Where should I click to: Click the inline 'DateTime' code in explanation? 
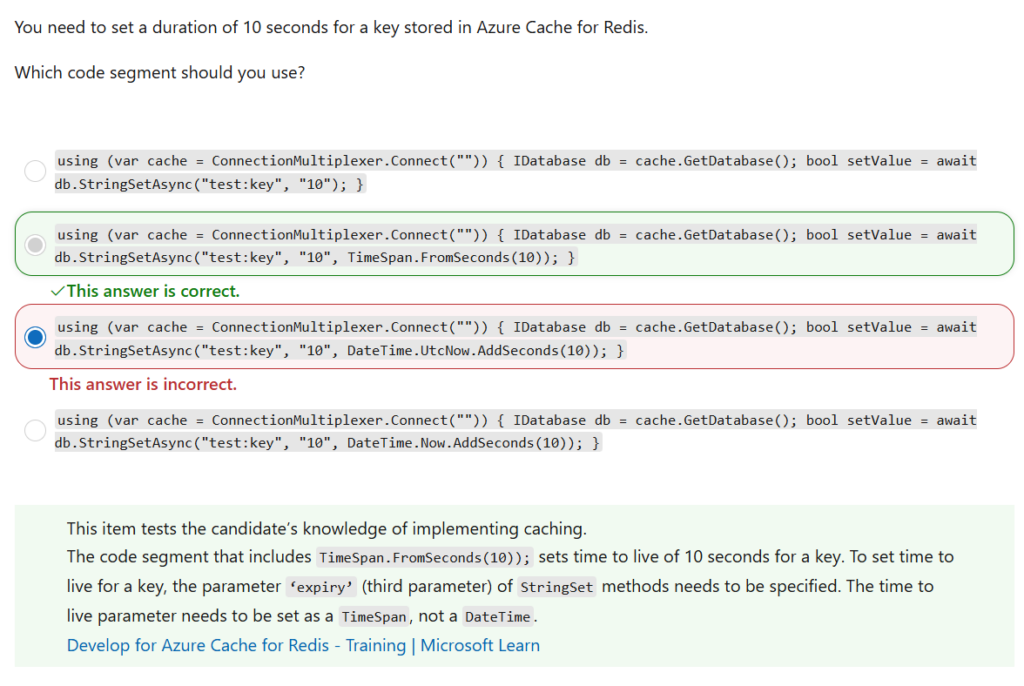498,617
